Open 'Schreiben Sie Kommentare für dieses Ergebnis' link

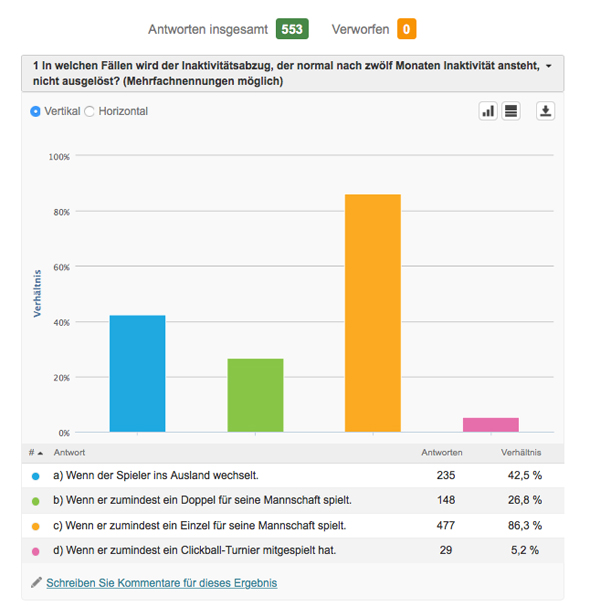(x=162, y=582)
